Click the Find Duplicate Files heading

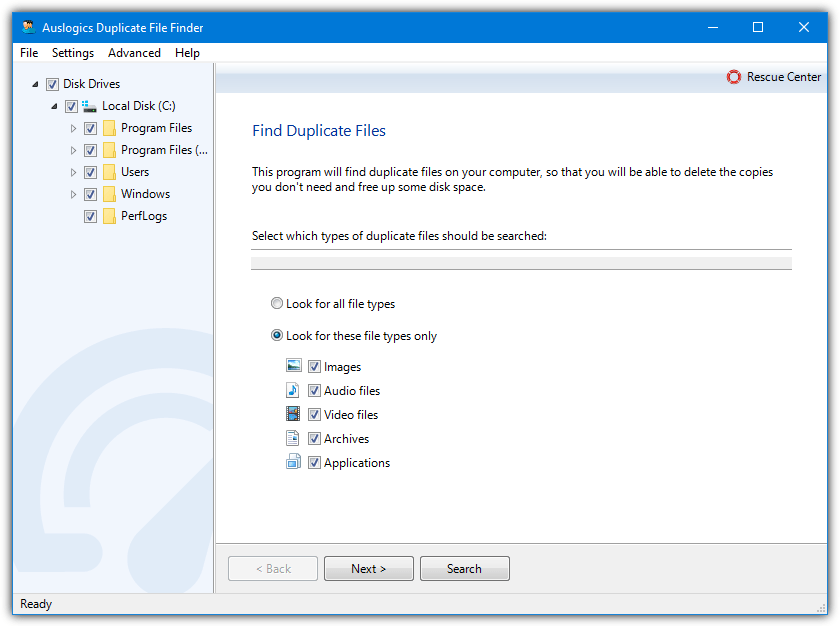319,131
